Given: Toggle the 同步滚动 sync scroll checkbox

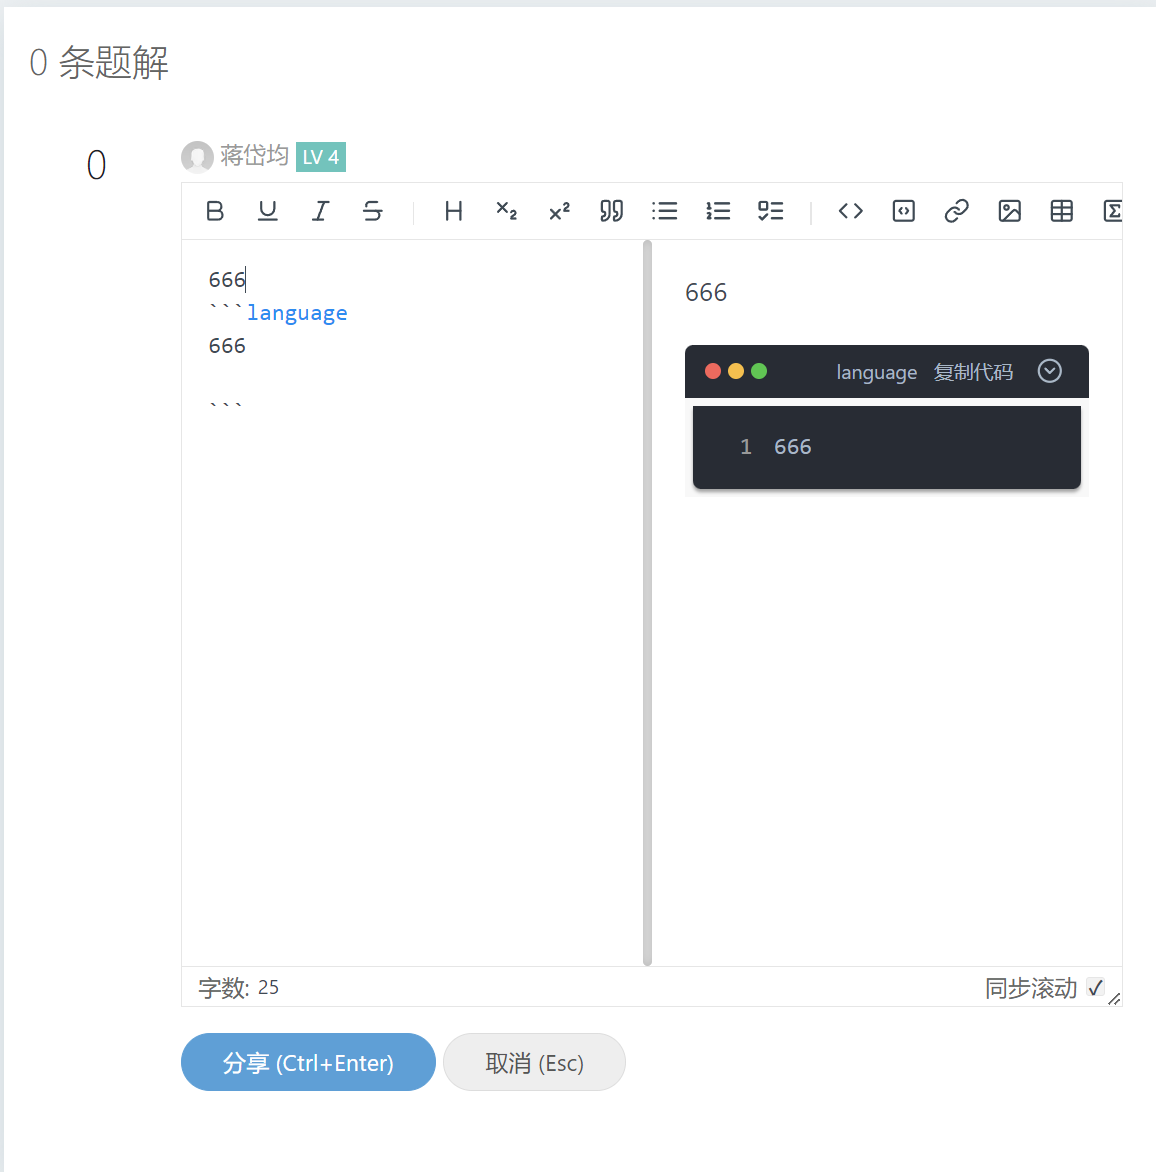Looking at the screenshot, I should click(1095, 987).
